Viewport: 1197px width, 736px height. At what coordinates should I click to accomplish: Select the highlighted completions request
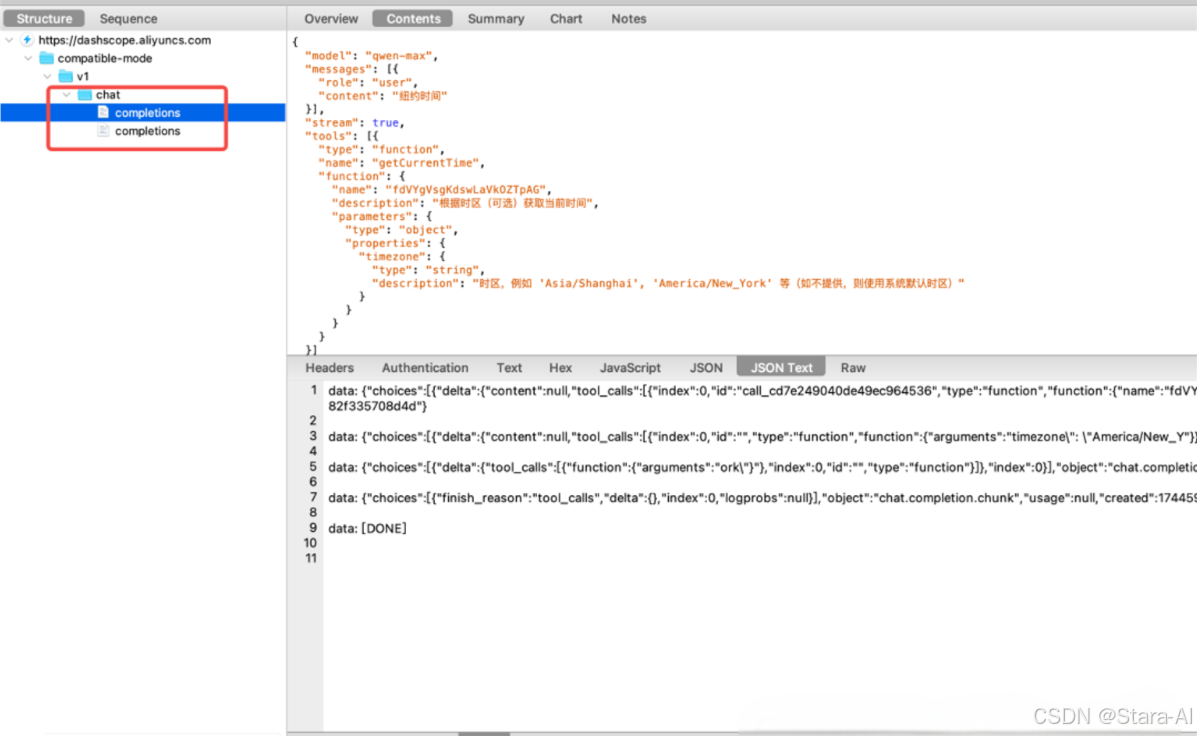coord(143,112)
